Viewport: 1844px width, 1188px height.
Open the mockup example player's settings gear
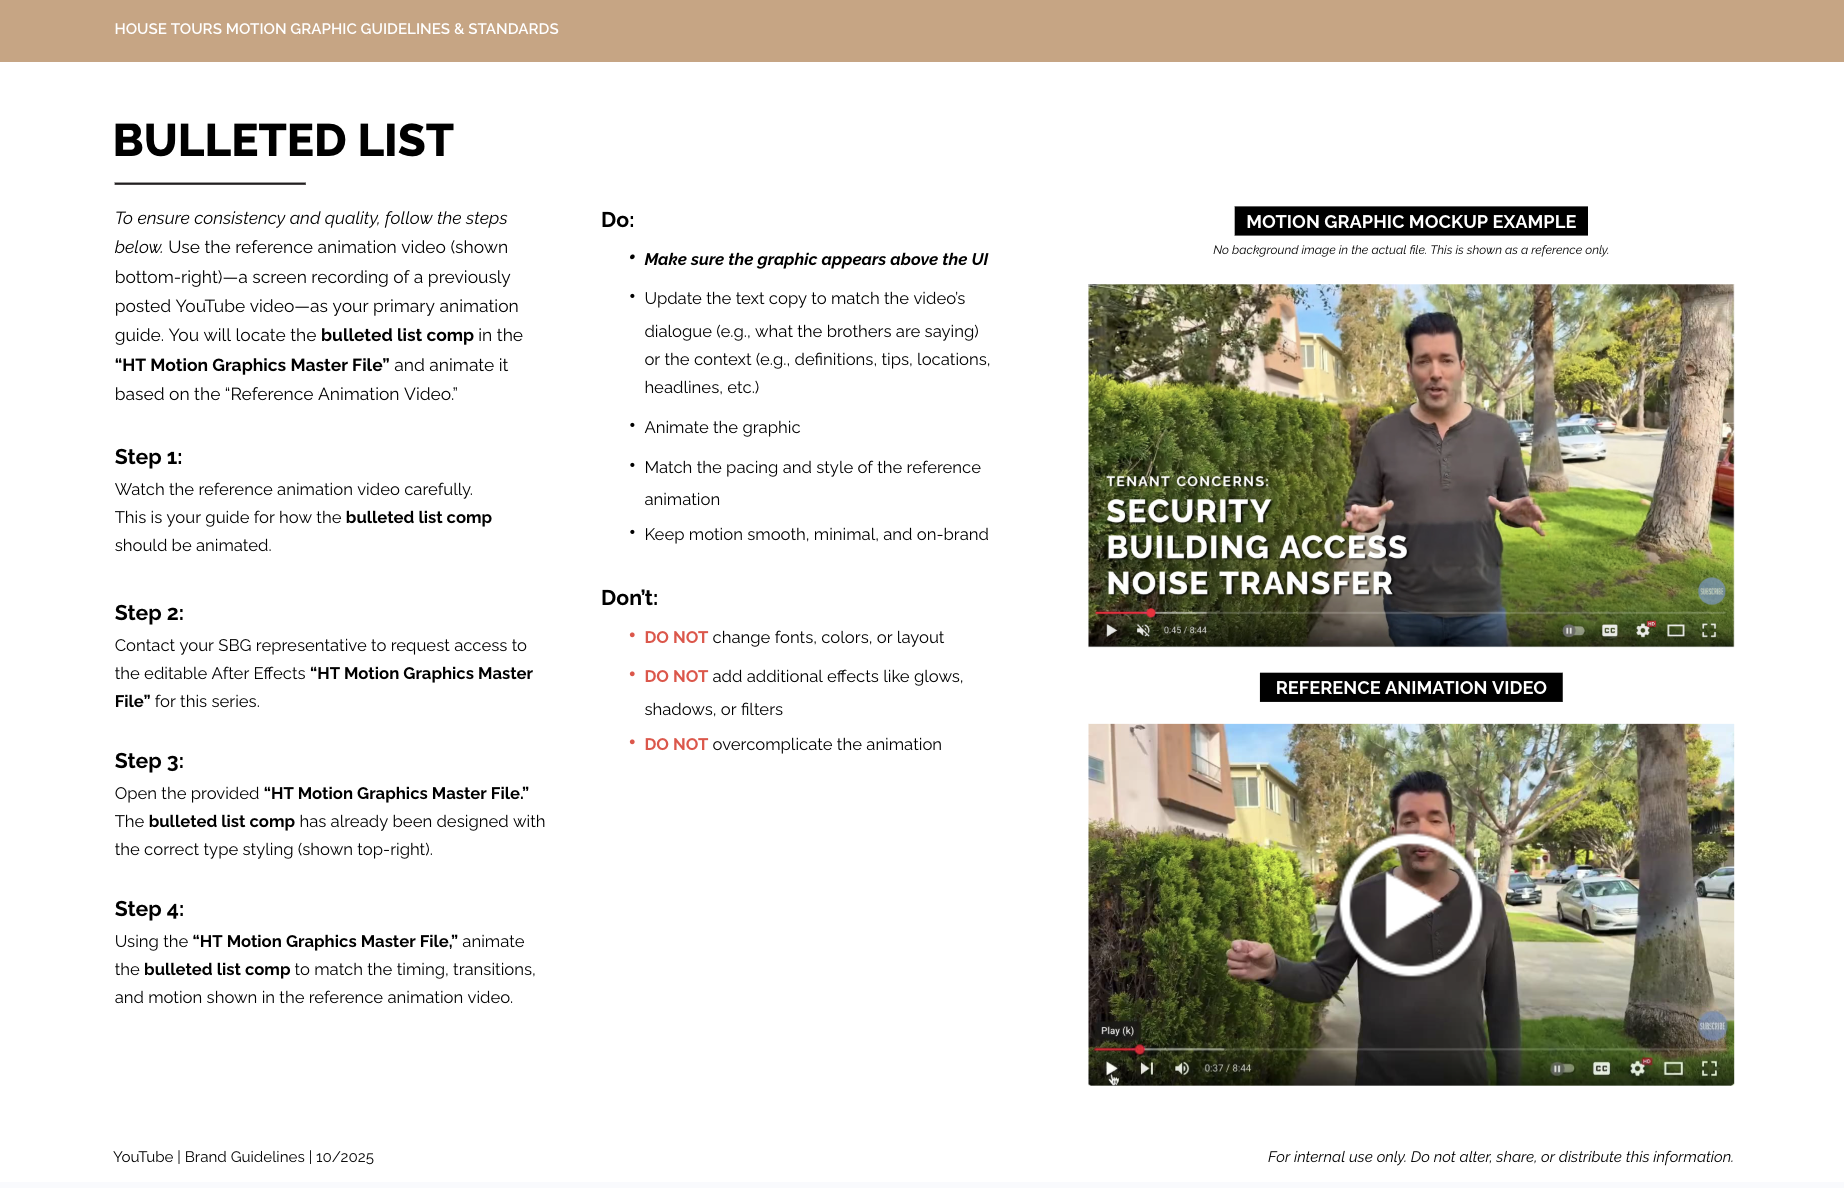[1642, 631]
